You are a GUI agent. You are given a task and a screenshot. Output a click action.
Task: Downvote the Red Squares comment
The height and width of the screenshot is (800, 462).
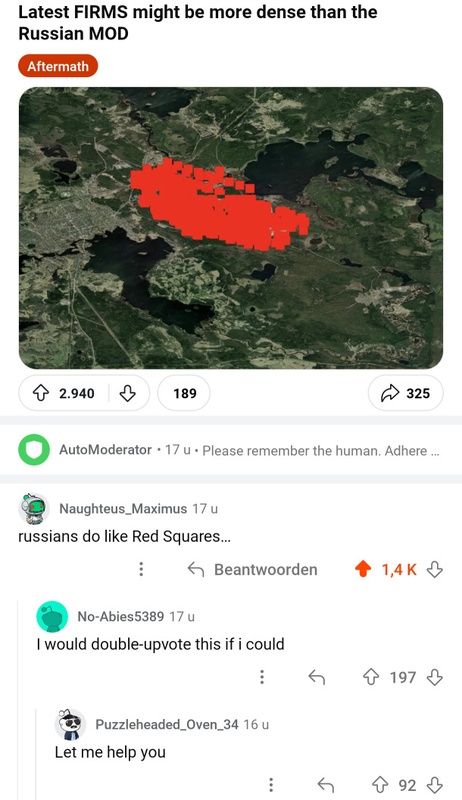coord(434,569)
